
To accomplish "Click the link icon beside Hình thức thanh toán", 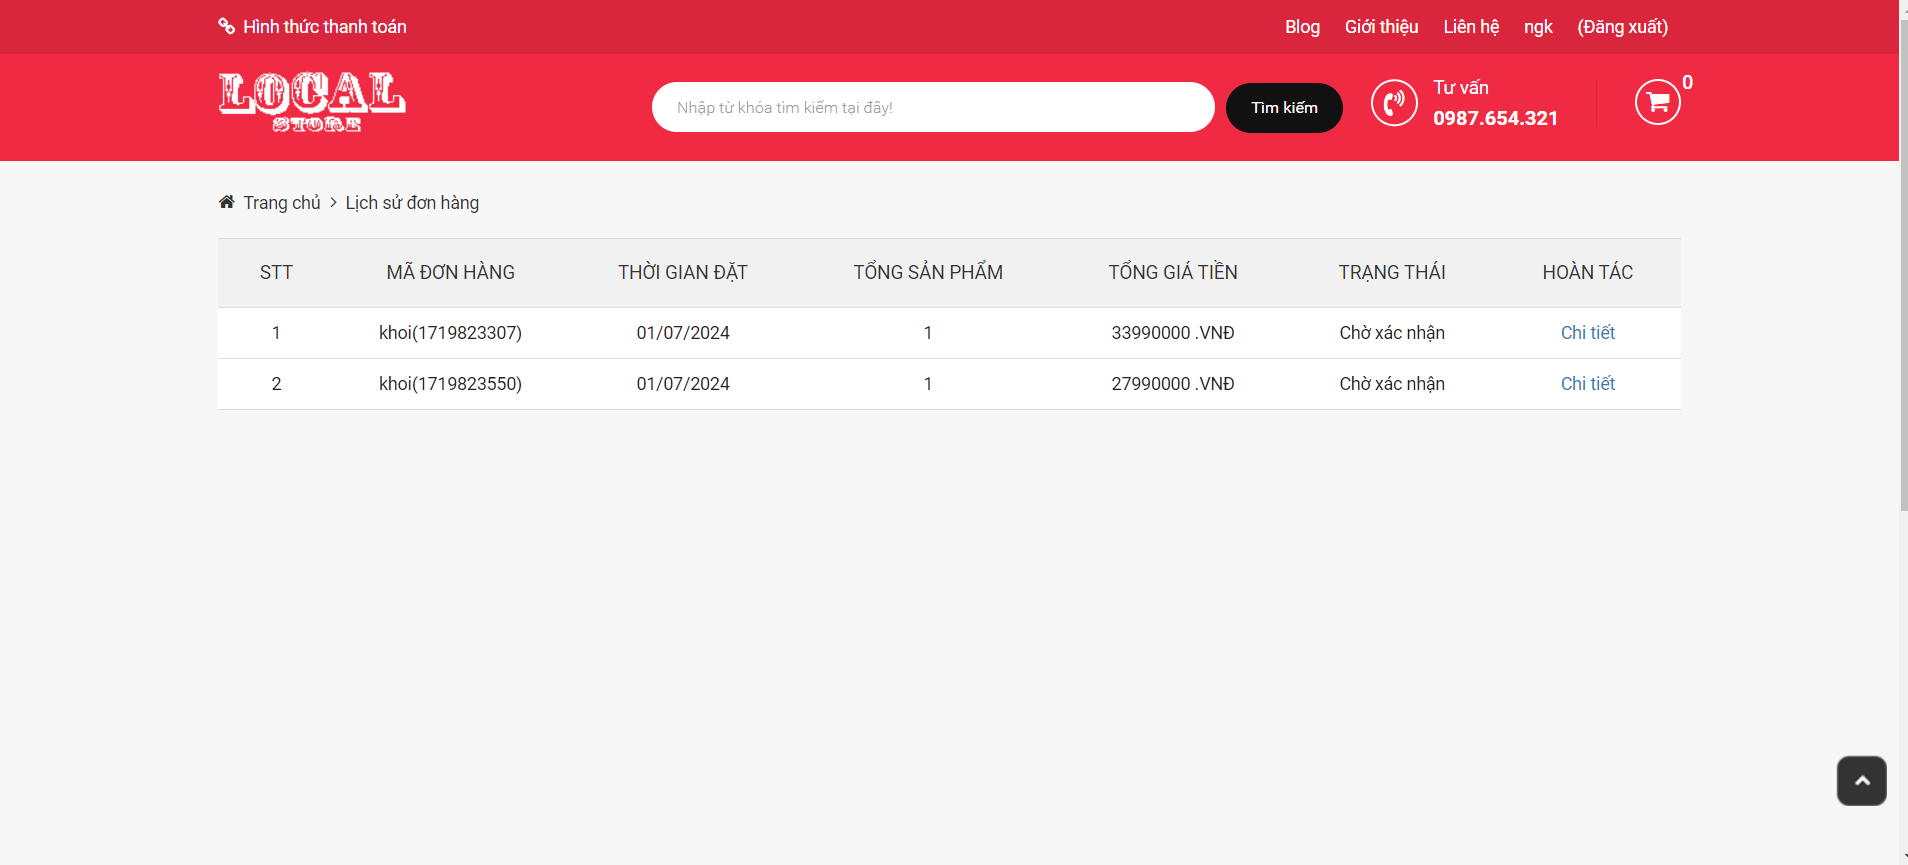I will 227,26.
